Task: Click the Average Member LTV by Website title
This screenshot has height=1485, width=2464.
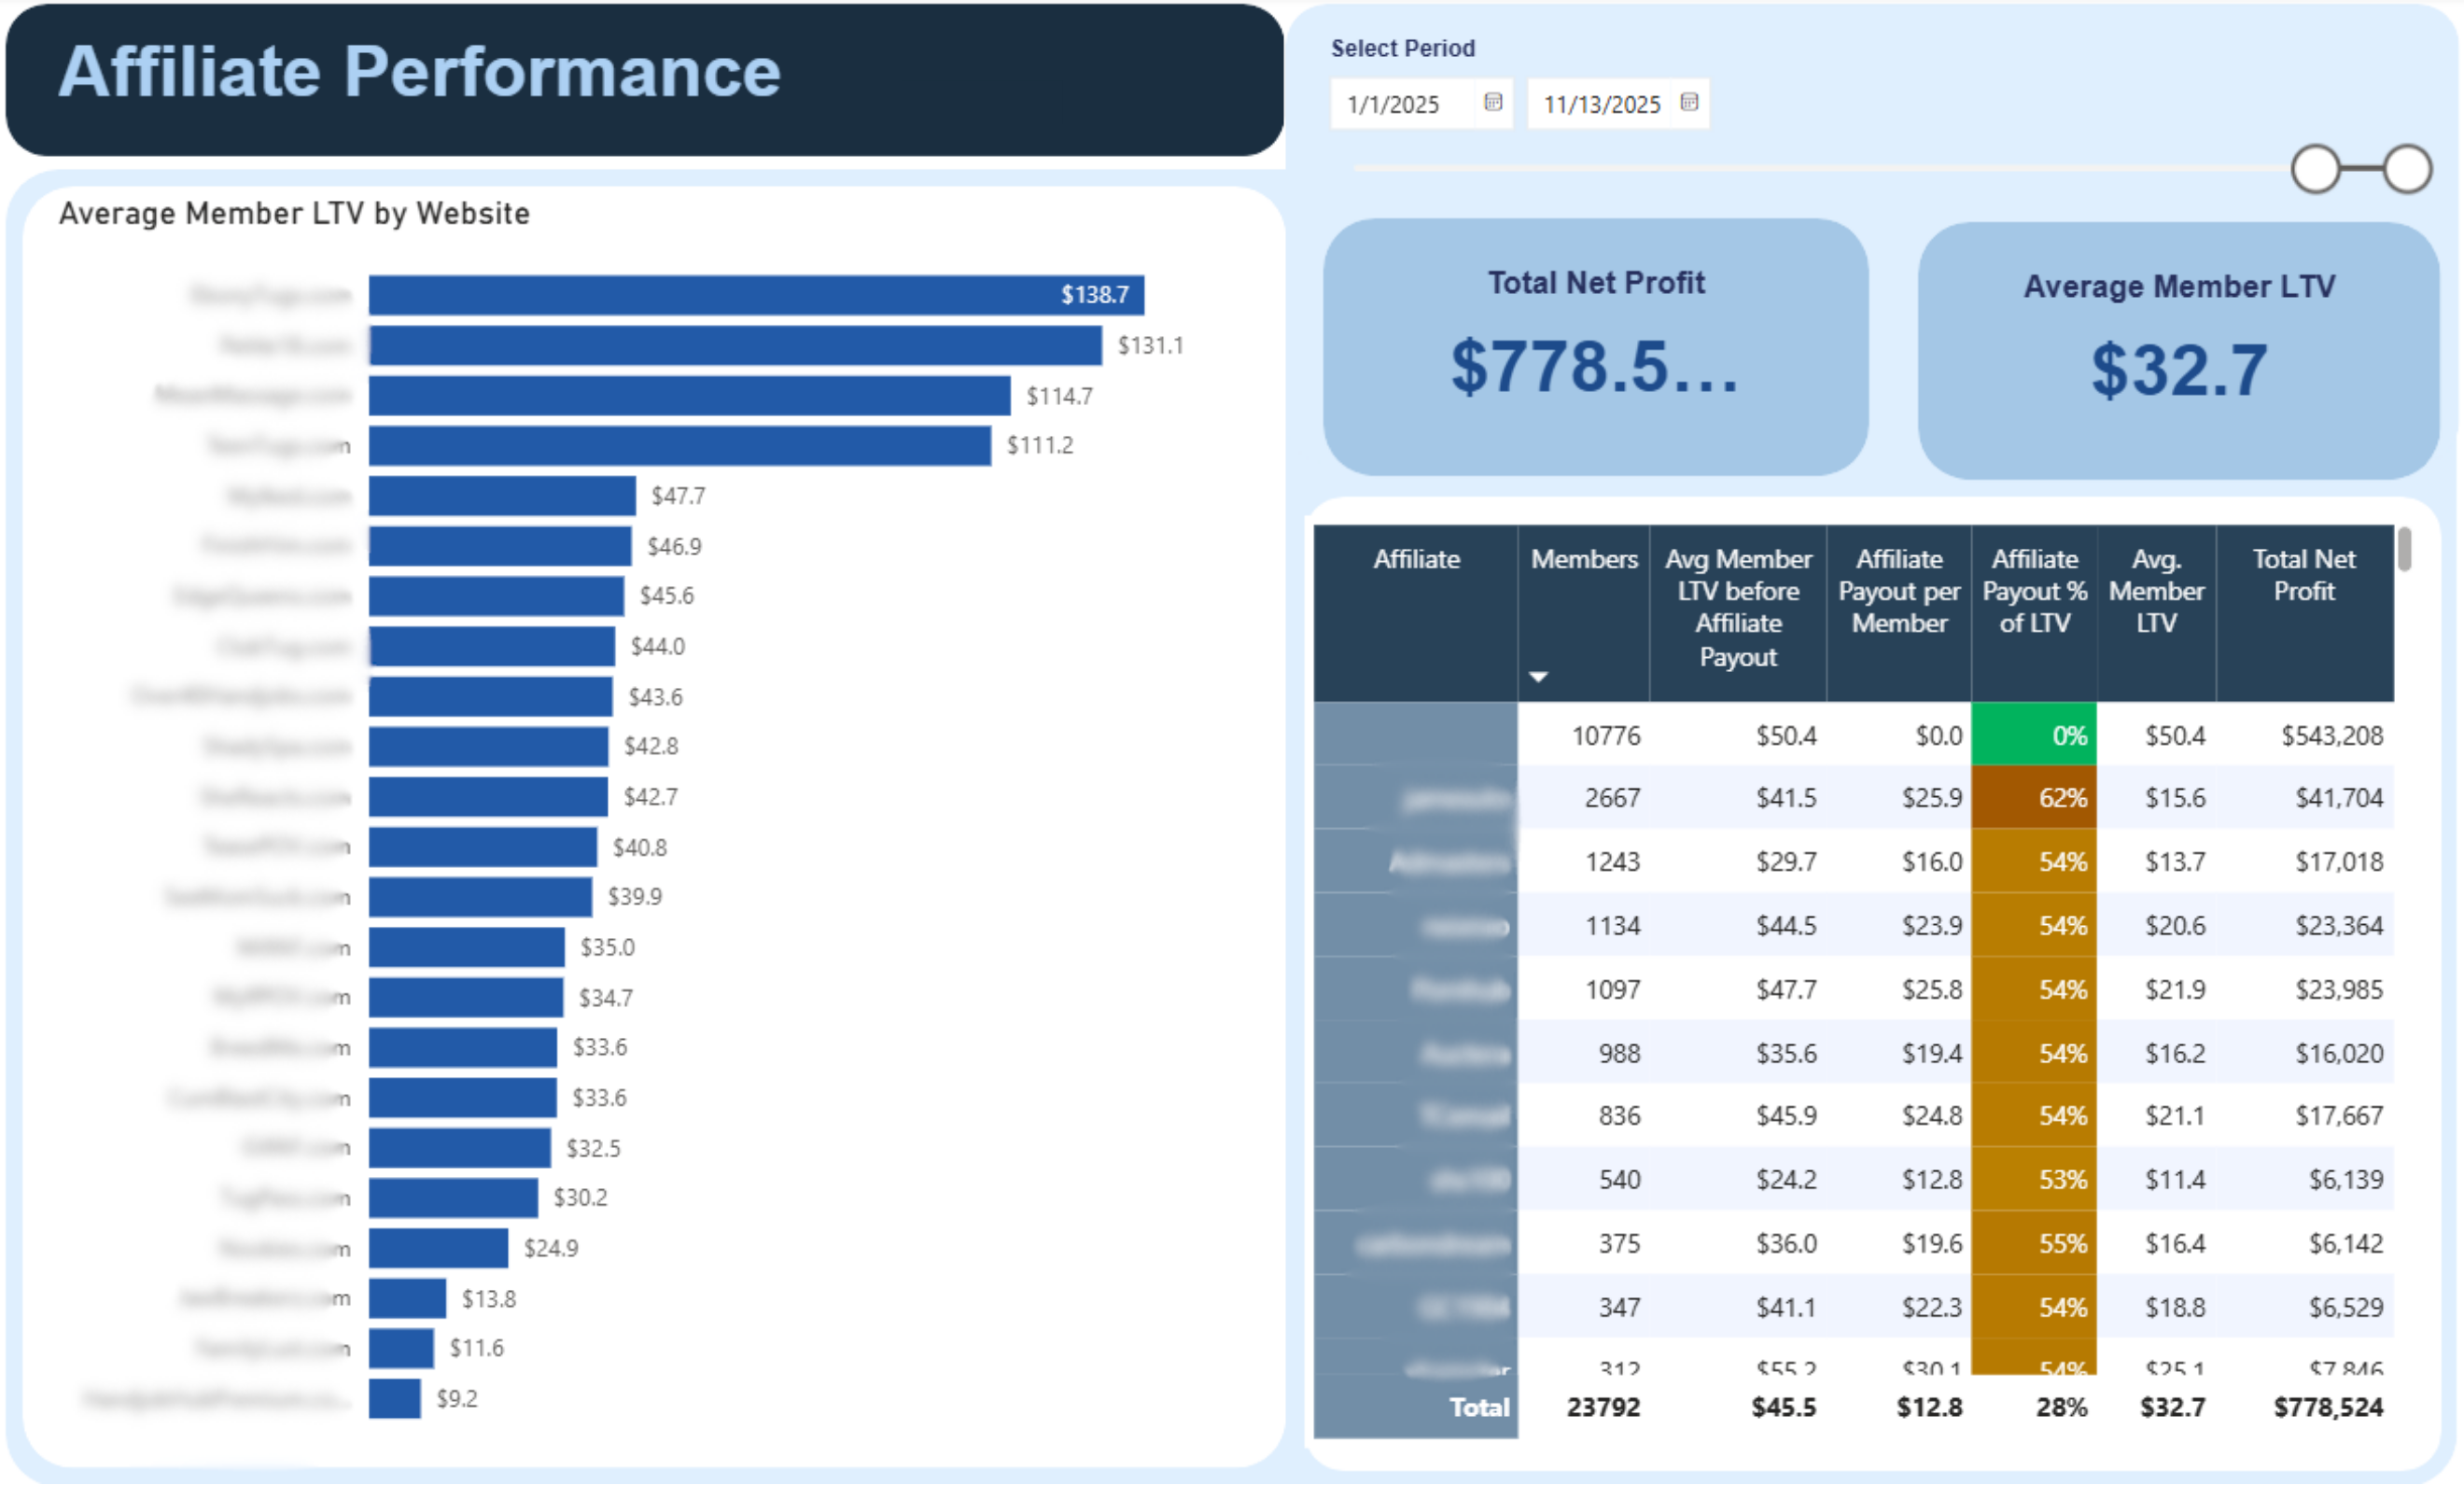Action: [x=295, y=212]
